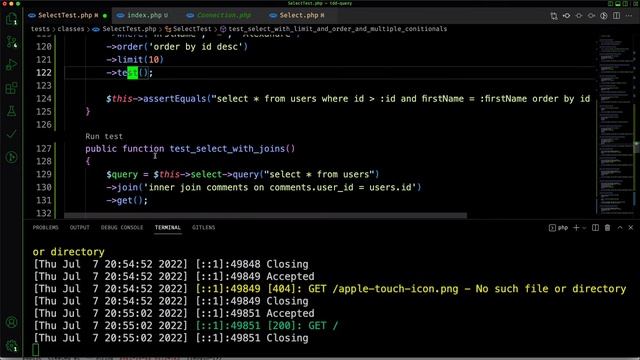Screen dimensions: 640x360
Task: Place cursor on test_select_with_joins function name
Action: point(227,149)
